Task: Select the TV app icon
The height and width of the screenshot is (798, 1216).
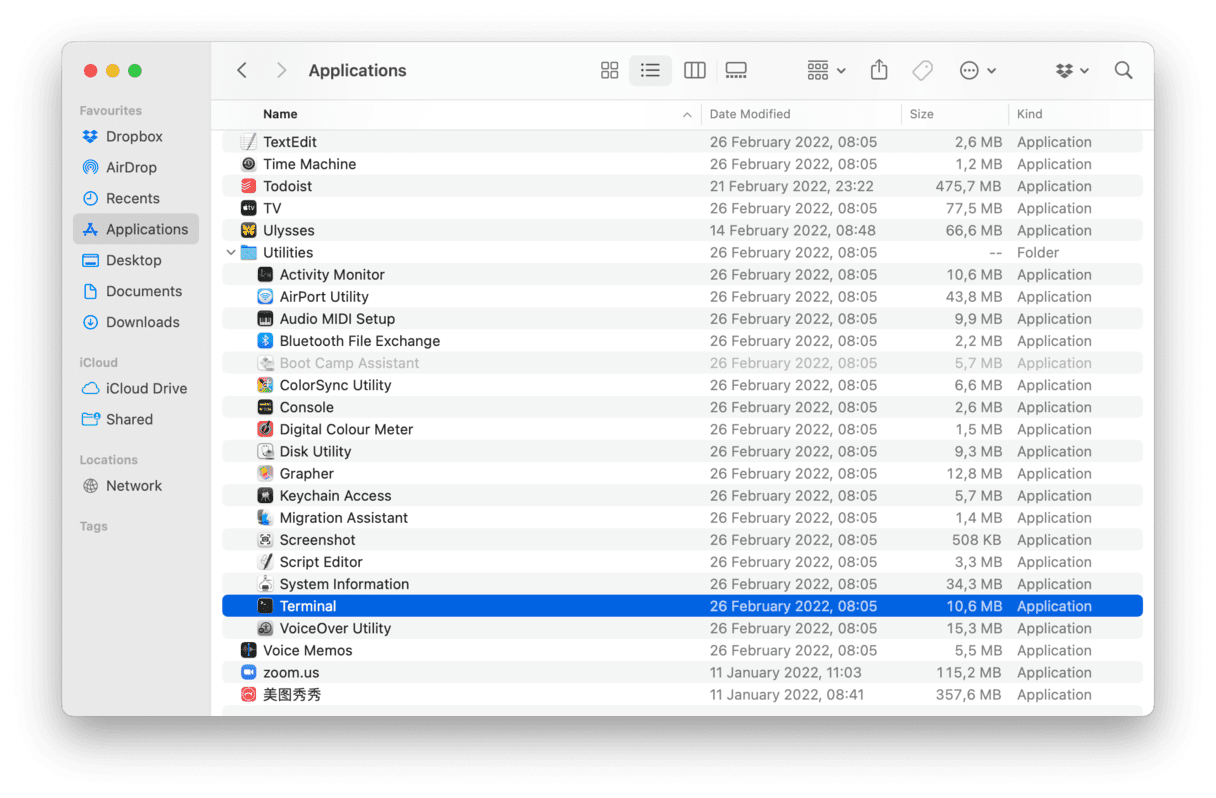Action: [249, 208]
